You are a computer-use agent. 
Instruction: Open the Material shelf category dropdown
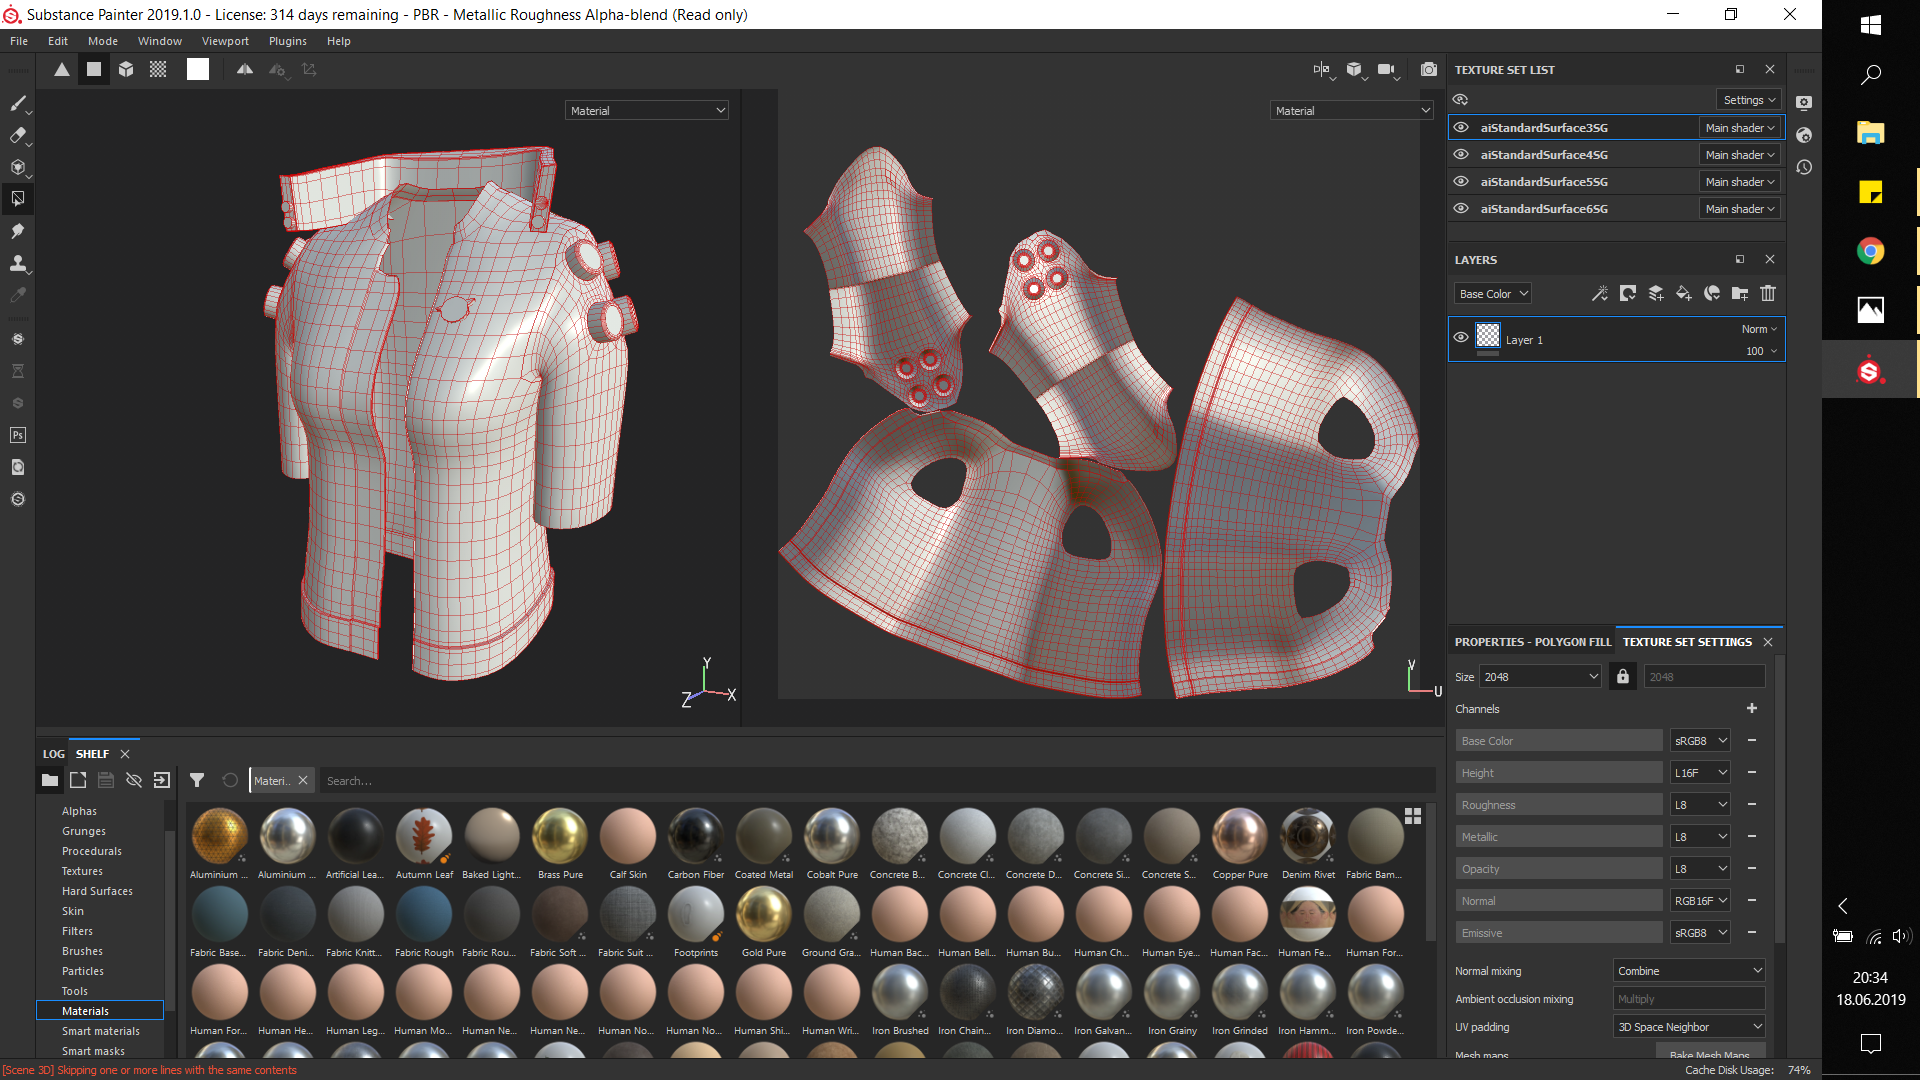pyautogui.click(x=272, y=779)
